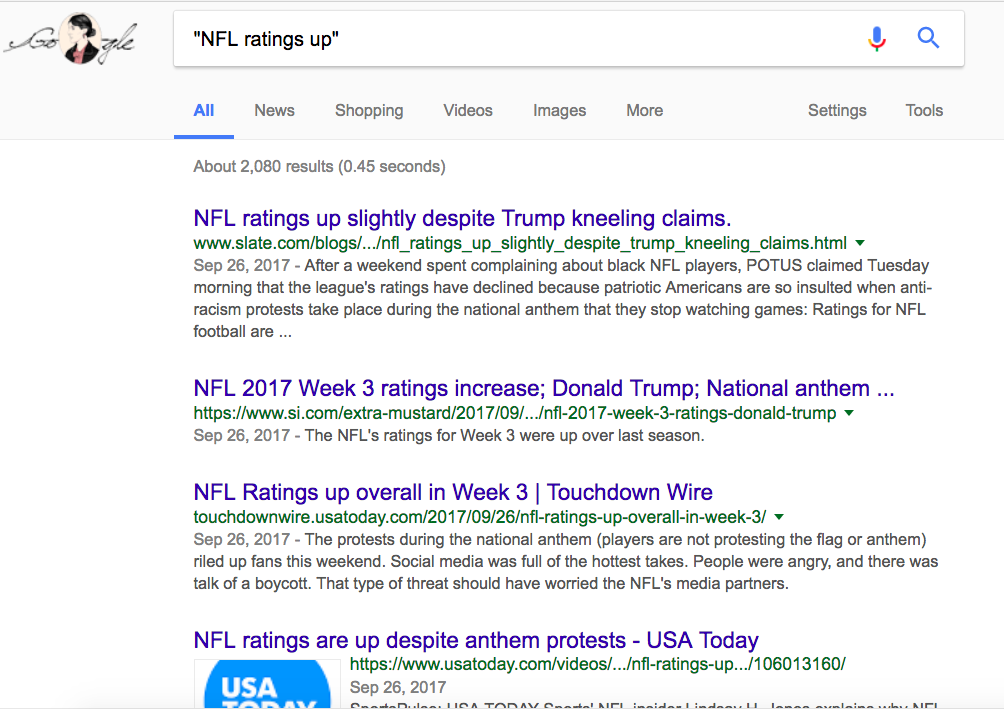Open the search Tools options
Viewport: 1004px width, 709px height.
tap(924, 110)
